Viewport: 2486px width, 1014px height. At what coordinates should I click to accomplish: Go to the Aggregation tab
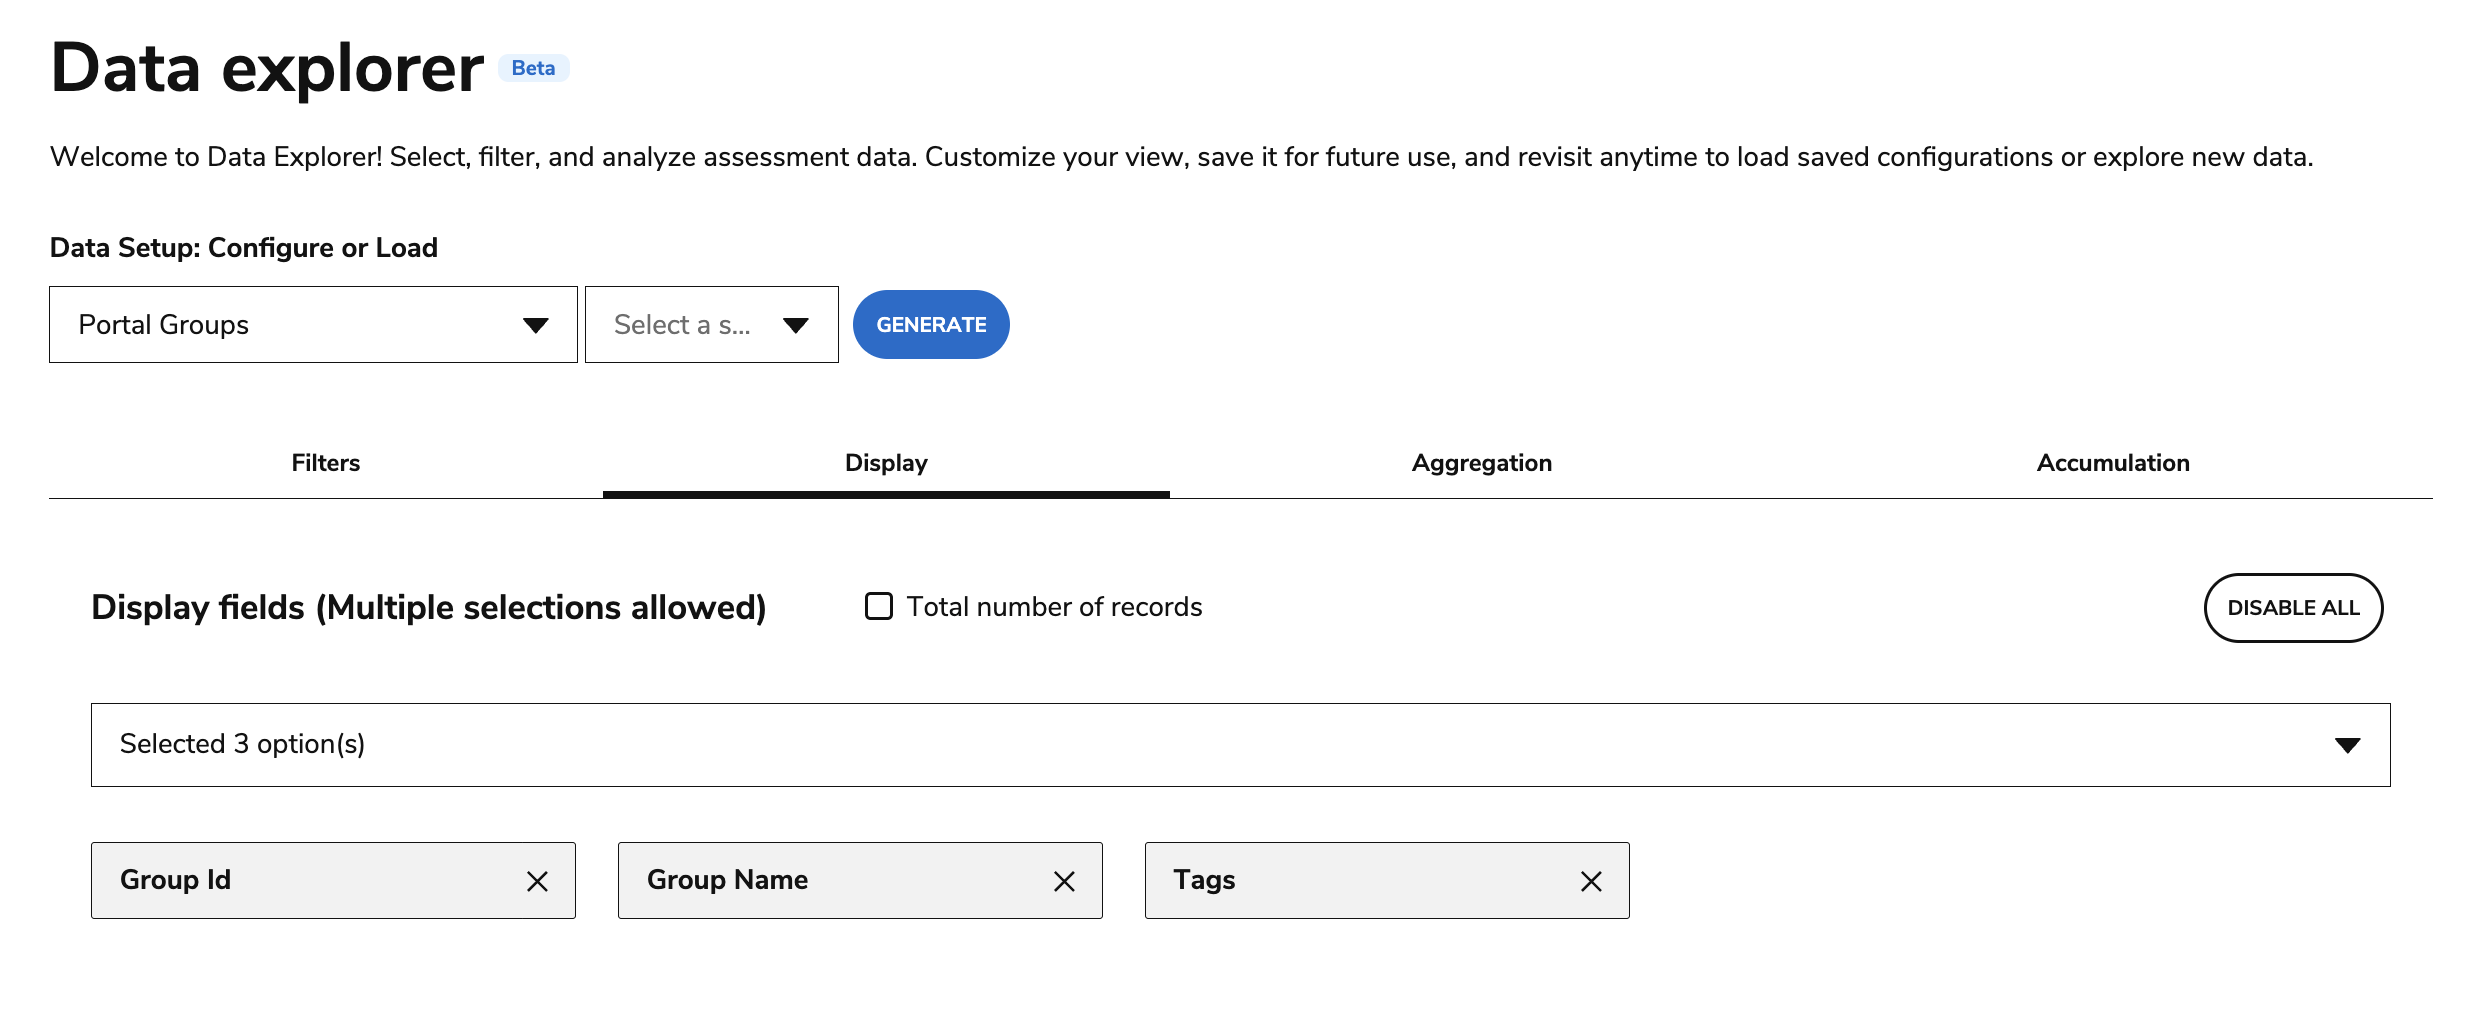tap(1482, 463)
